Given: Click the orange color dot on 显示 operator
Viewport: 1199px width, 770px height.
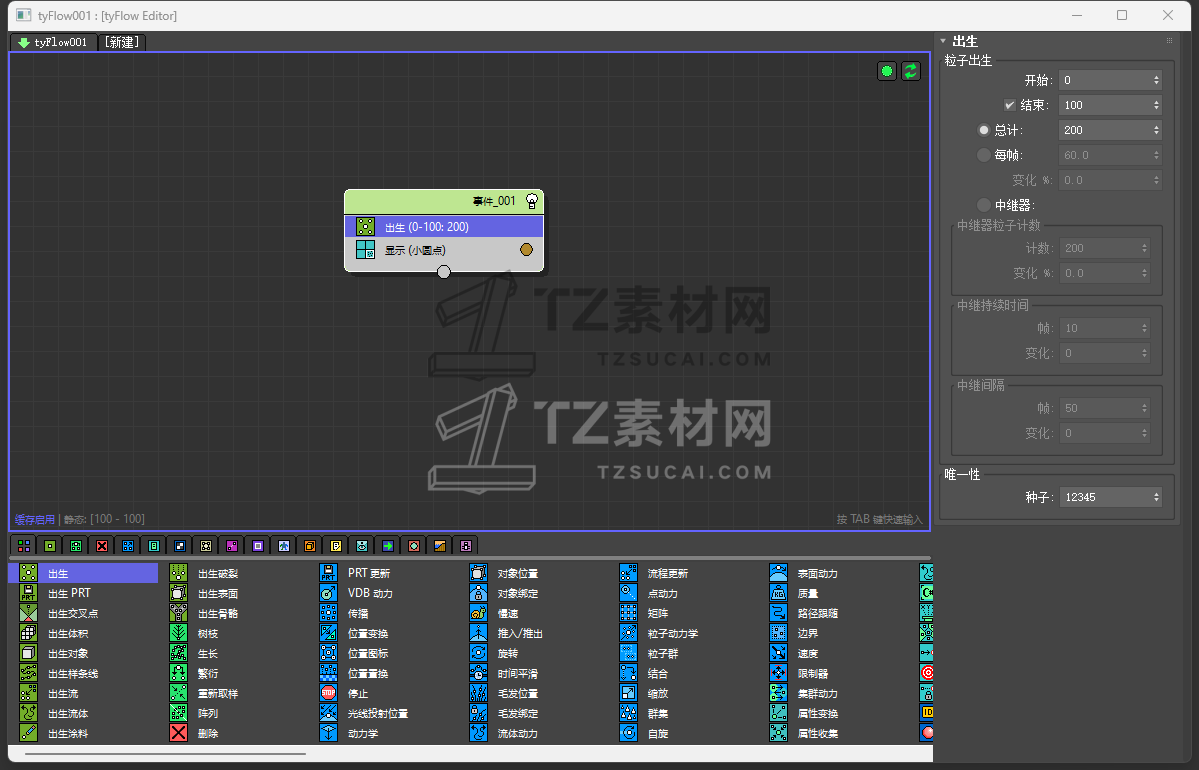Looking at the screenshot, I should (526, 250).
